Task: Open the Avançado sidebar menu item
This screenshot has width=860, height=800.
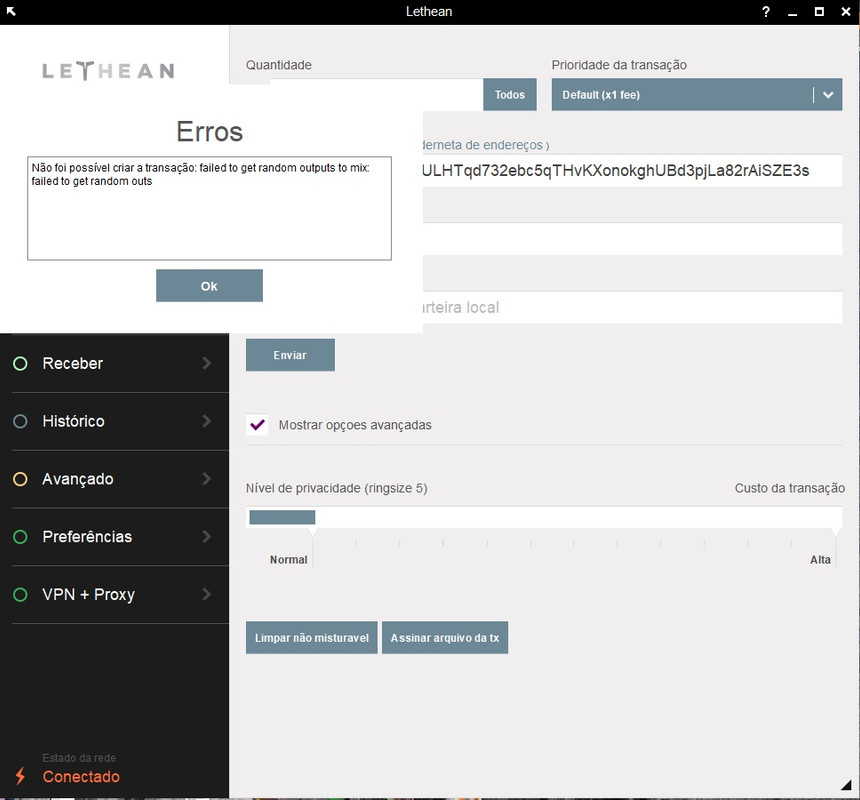Action: [114, 479]
